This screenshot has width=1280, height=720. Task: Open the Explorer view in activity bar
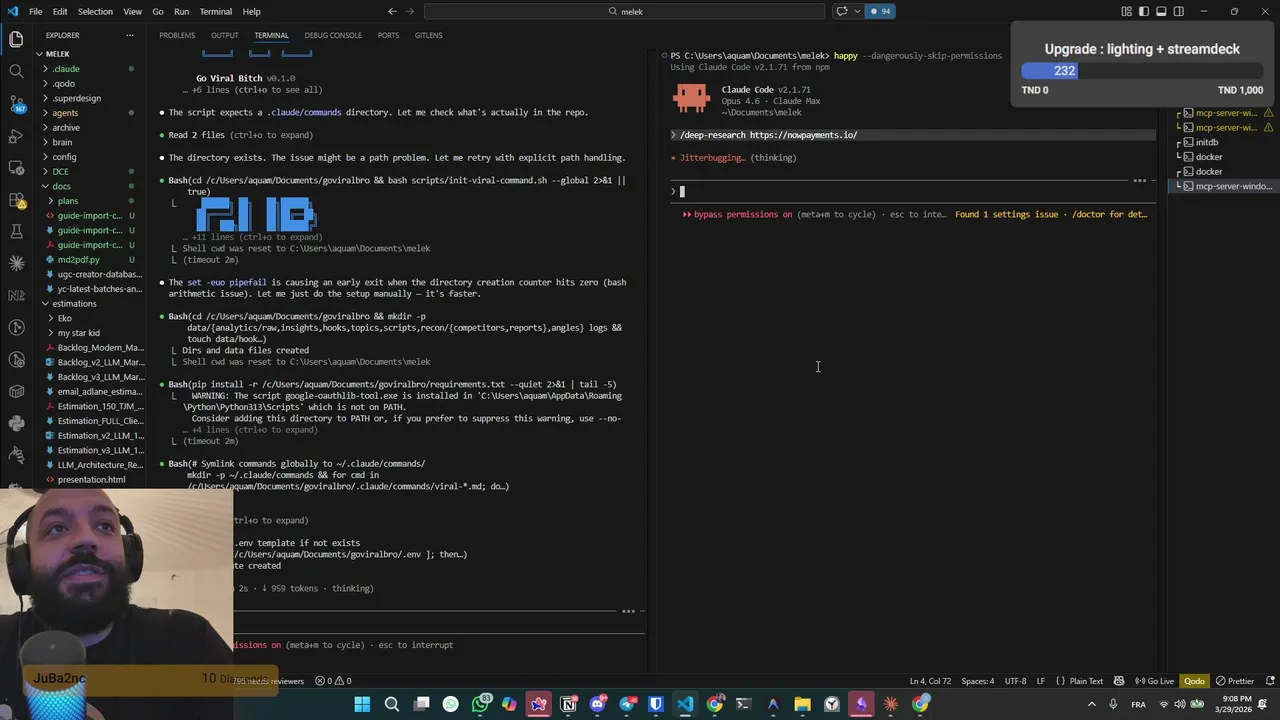pos(16,40)
